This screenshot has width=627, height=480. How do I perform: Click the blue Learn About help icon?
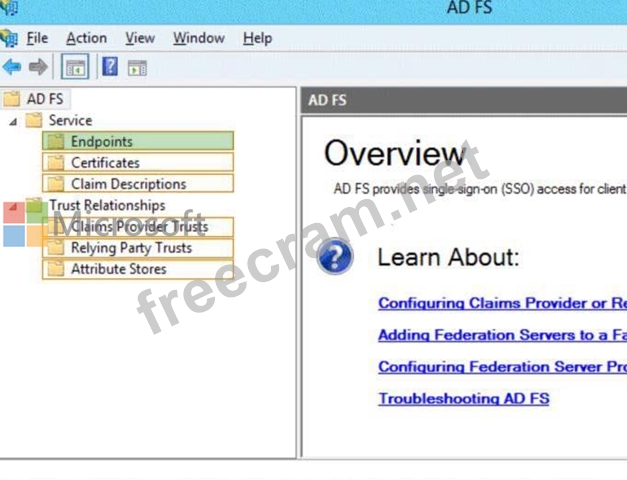tap(335, 256)
